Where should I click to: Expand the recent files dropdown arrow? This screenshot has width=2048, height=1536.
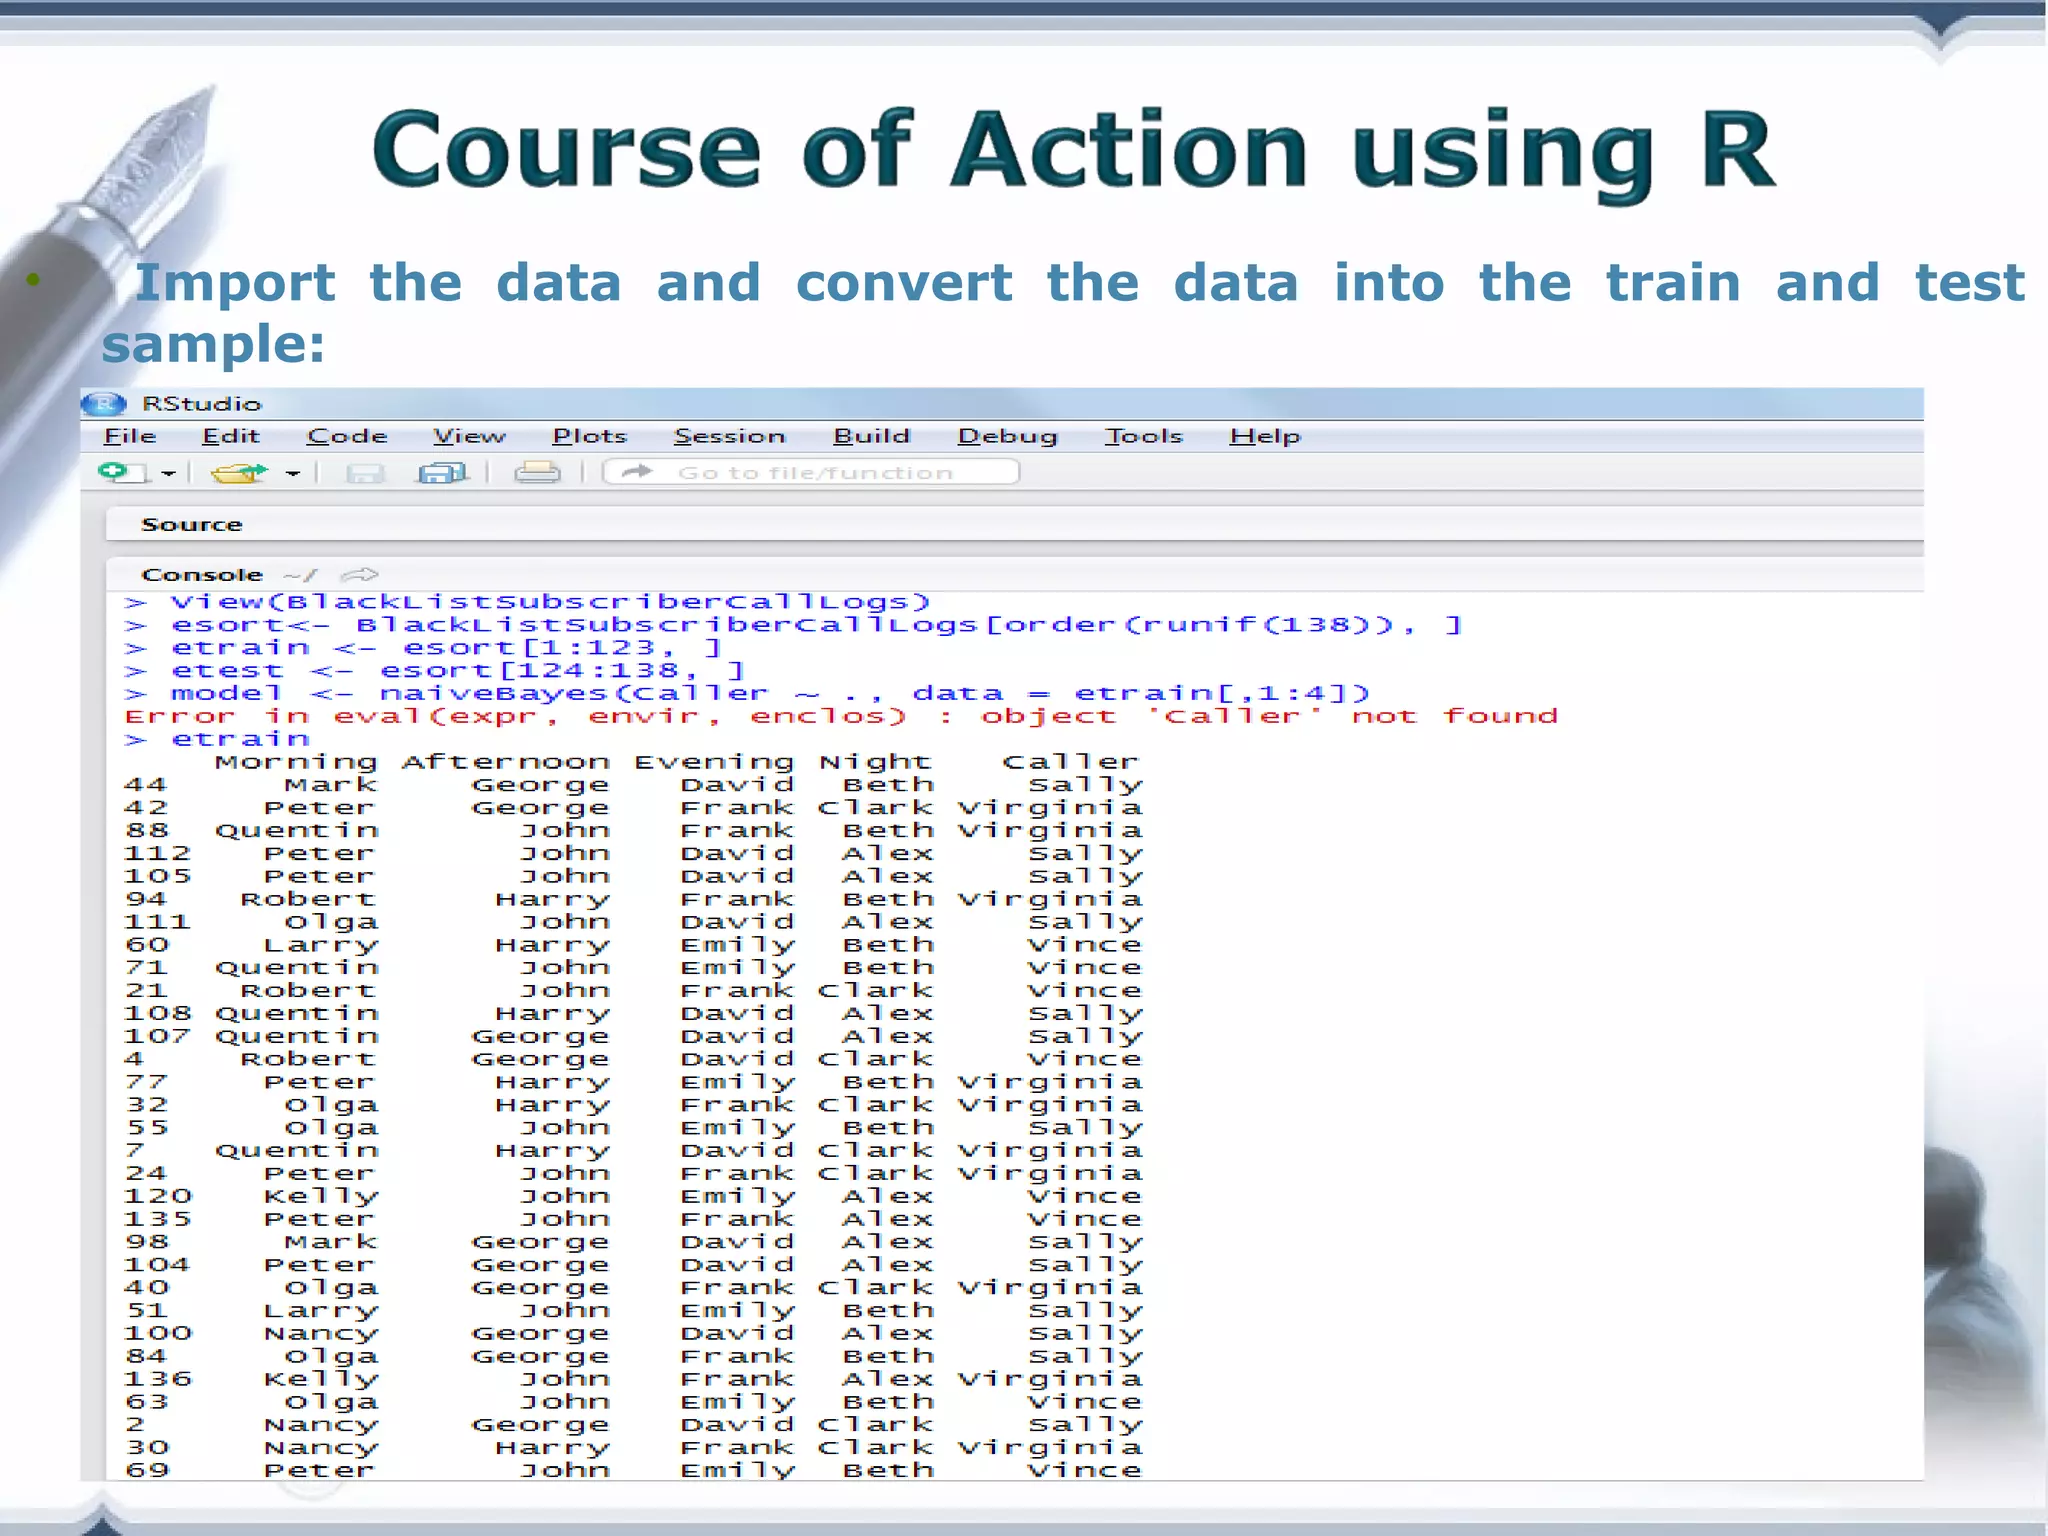pos(292,474)
